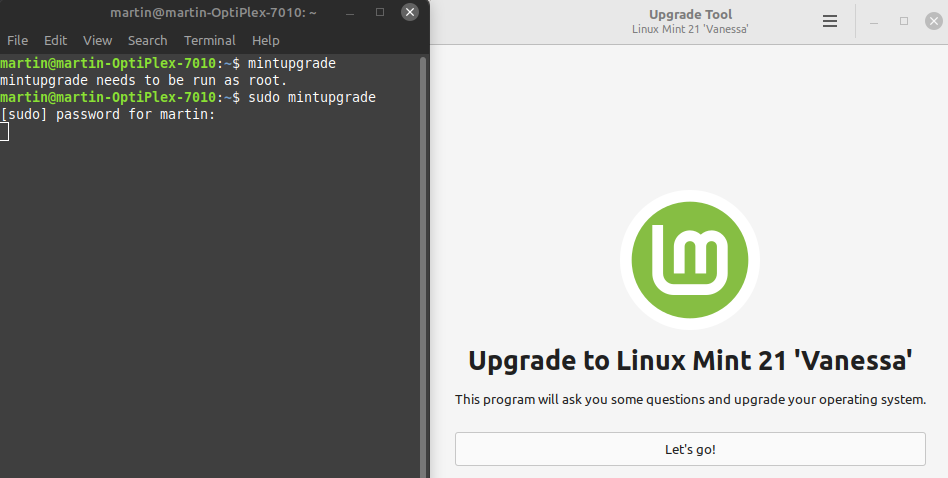
Task: Maximize the terminal window
Action: [x=380, y=12]
